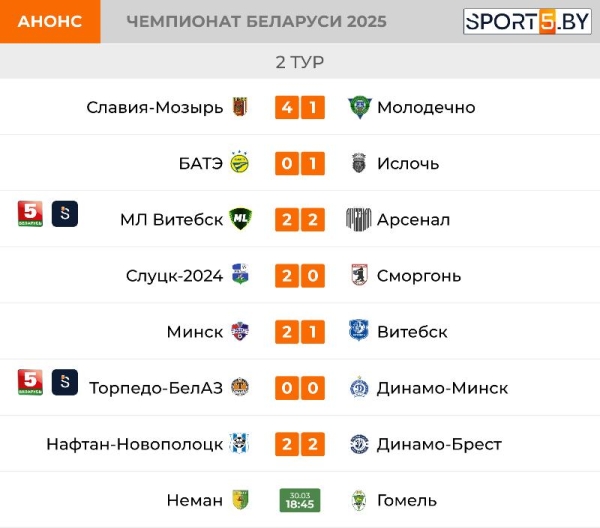Click the Сморгонь club crest

click(x=359, y=275)
